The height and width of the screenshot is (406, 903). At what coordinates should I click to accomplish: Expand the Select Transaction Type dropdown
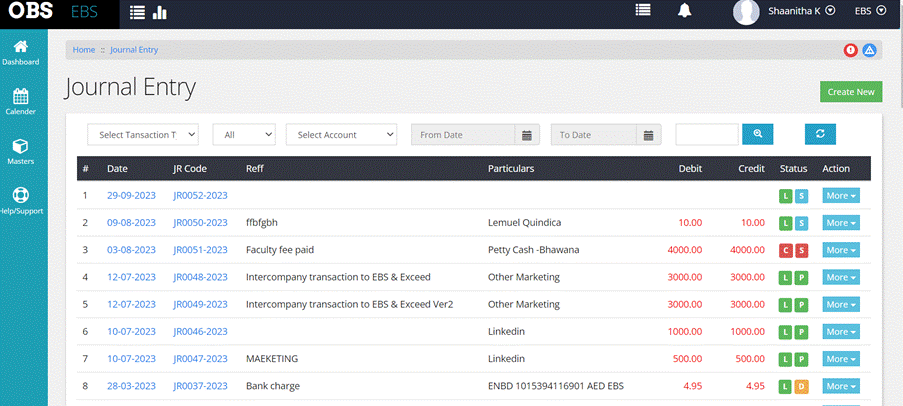pos(143,135)
